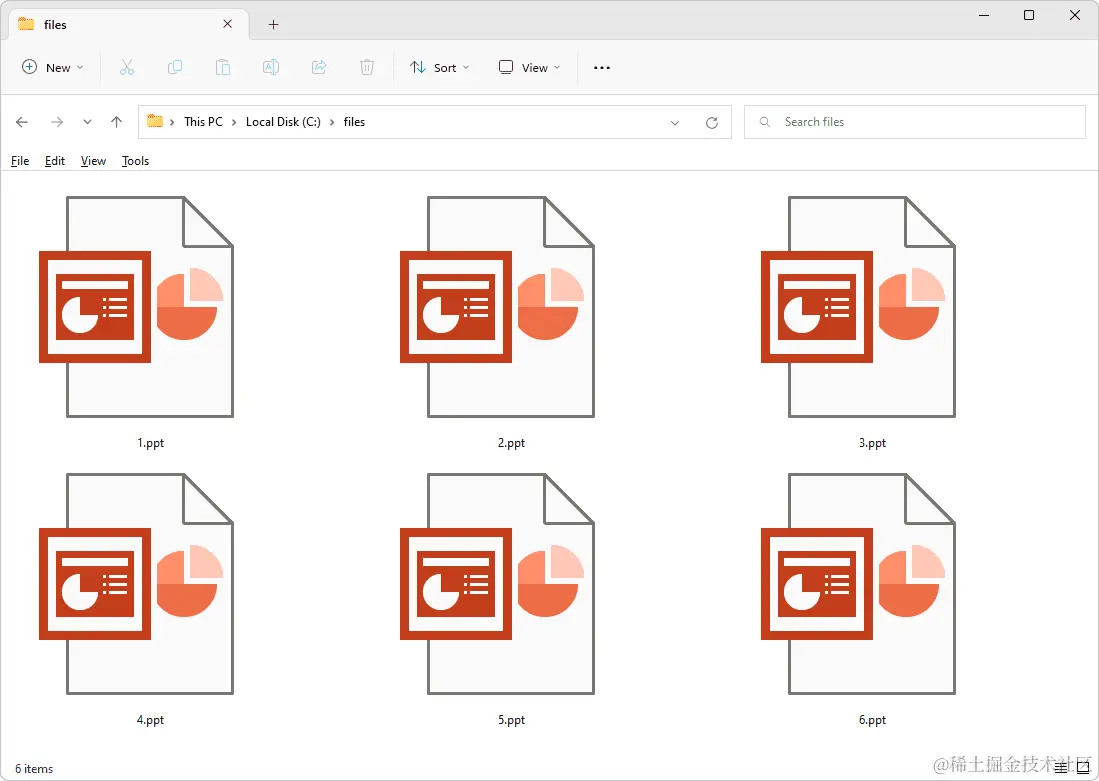
Task: Maximize the File Explorer window
Action: pos(1029,15)
